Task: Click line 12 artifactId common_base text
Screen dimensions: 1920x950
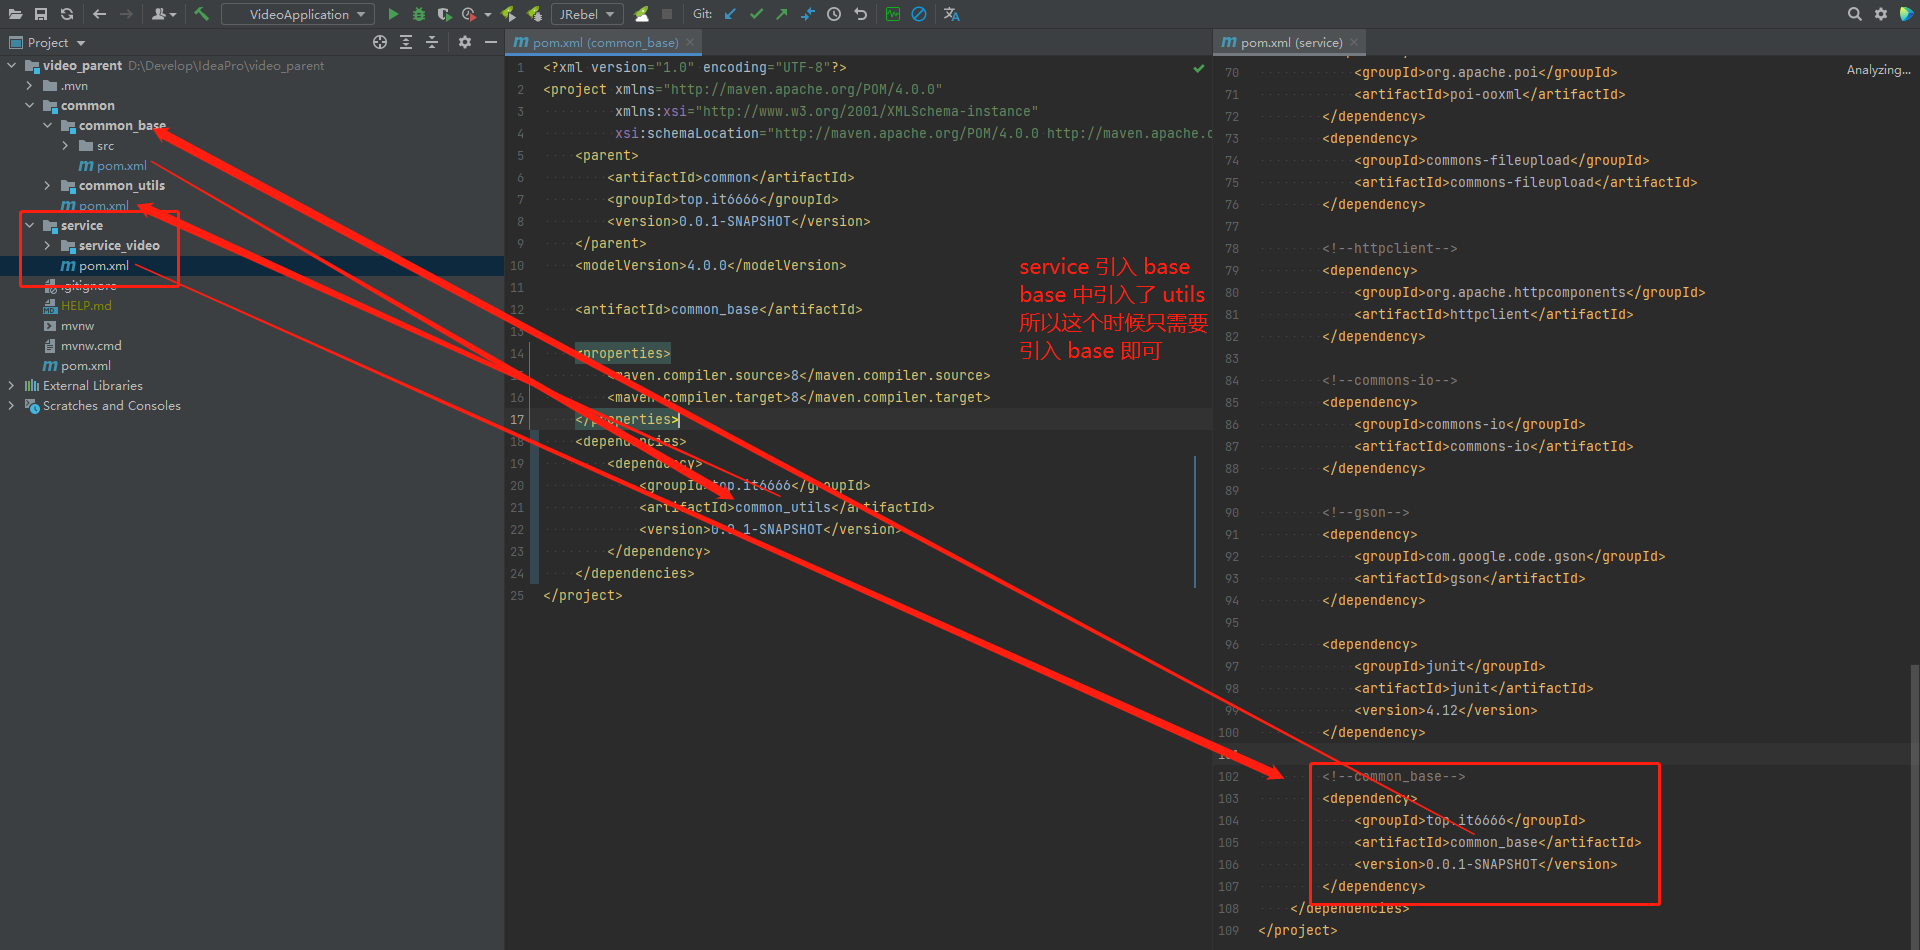Action: tap(718, 310)
